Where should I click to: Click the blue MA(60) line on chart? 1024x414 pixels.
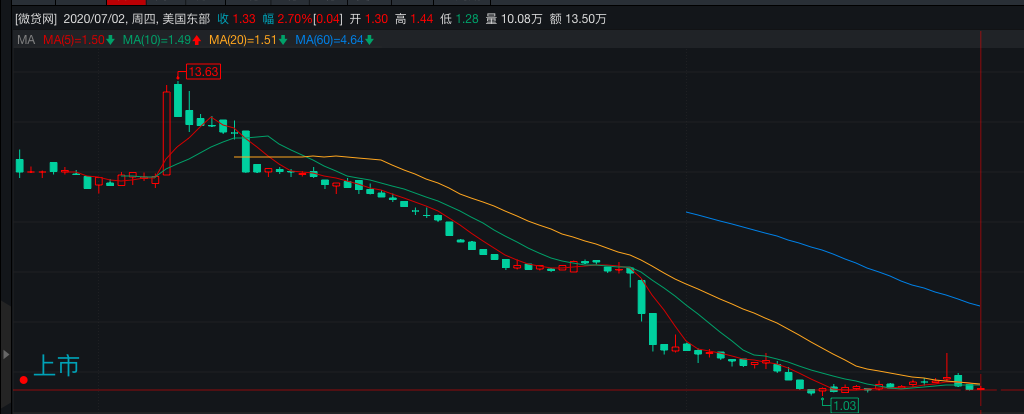[833, 253]
